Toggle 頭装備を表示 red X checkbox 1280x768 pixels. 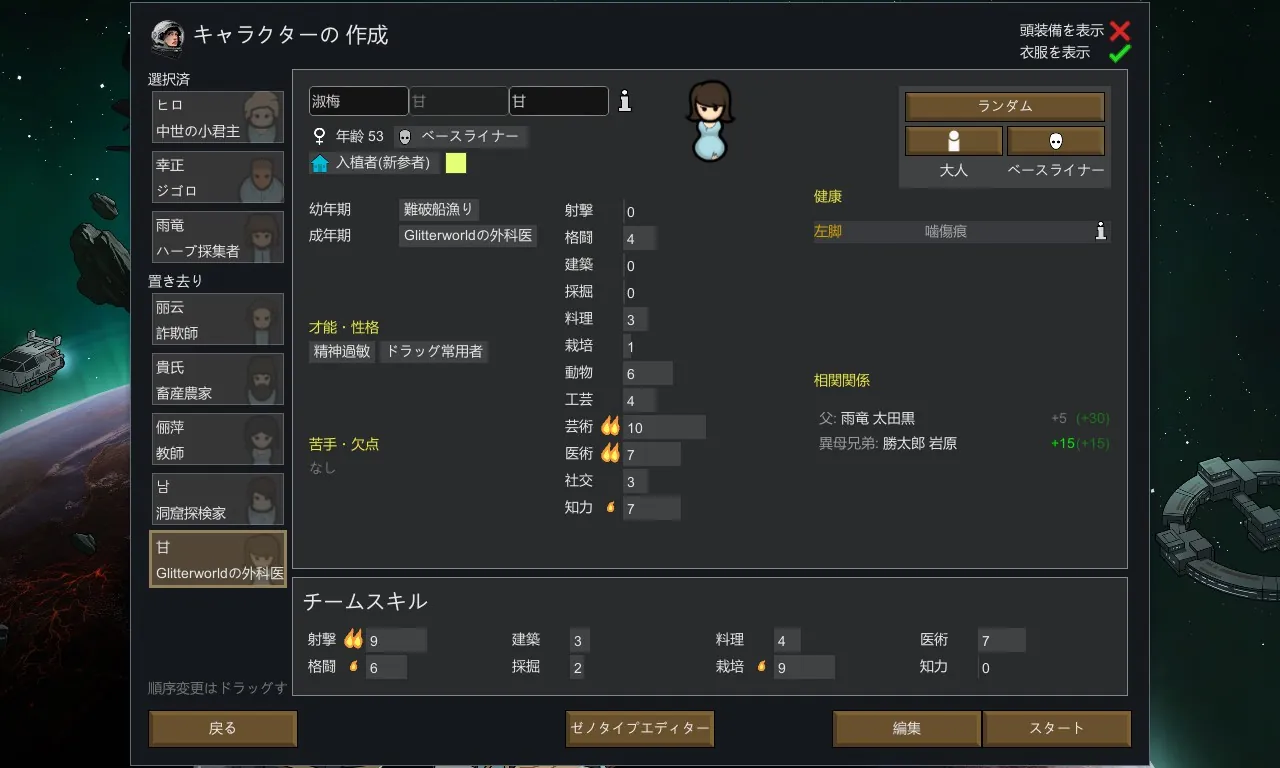[x=1120, y=31]
